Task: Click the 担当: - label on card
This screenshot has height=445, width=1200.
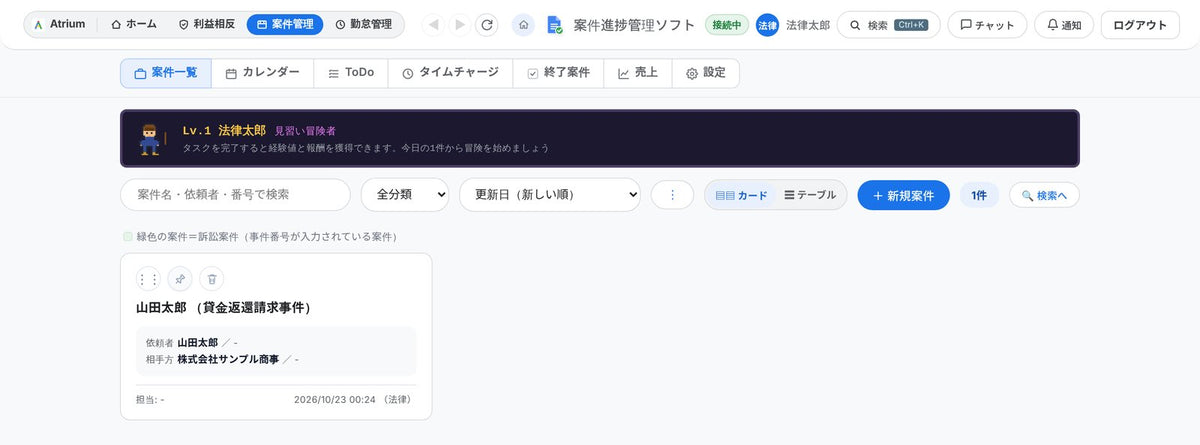Action: coord(150,399)
